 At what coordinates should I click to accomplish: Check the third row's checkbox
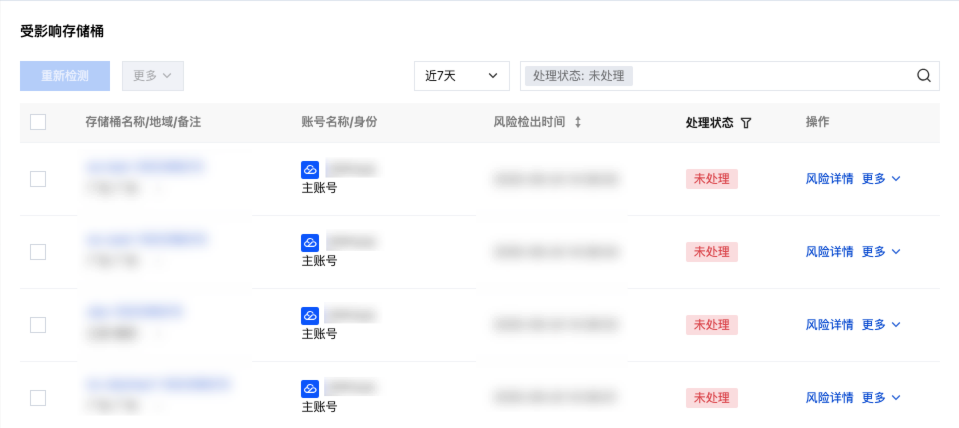point(38,325)
